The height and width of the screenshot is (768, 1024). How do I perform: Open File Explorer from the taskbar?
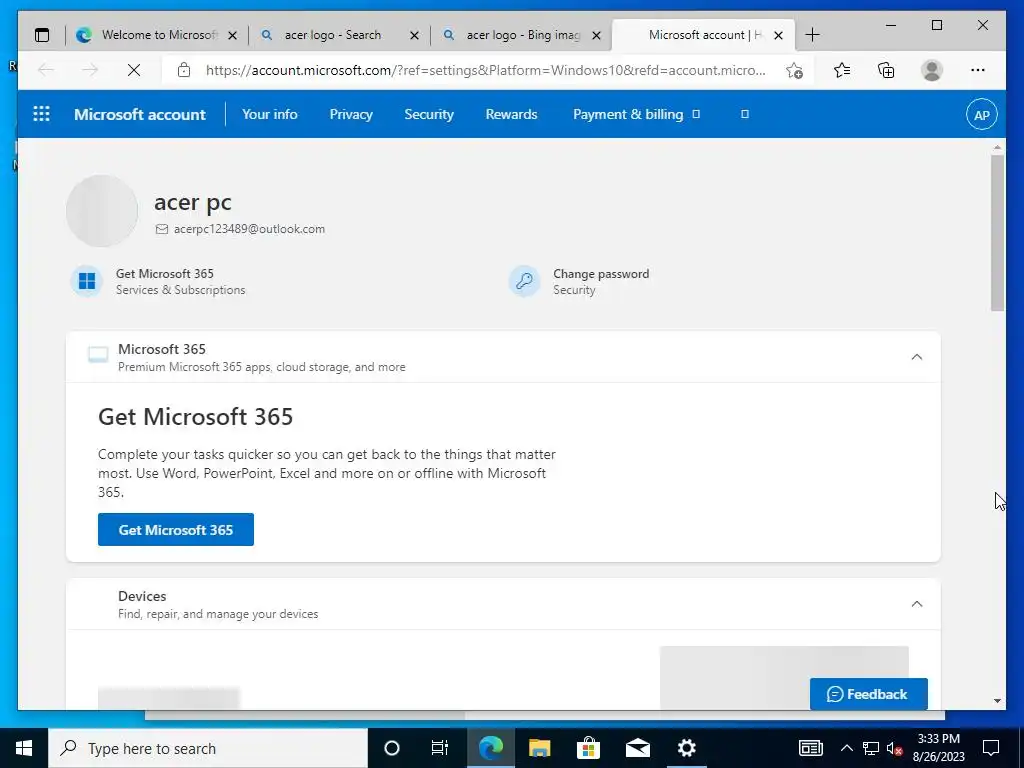coord(539,748)
